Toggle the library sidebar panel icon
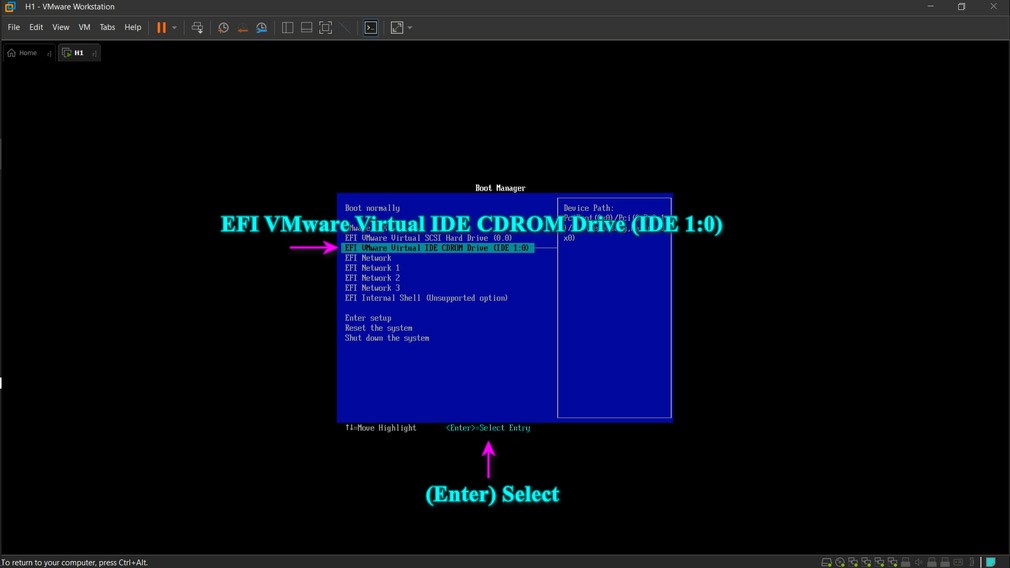 287,28
